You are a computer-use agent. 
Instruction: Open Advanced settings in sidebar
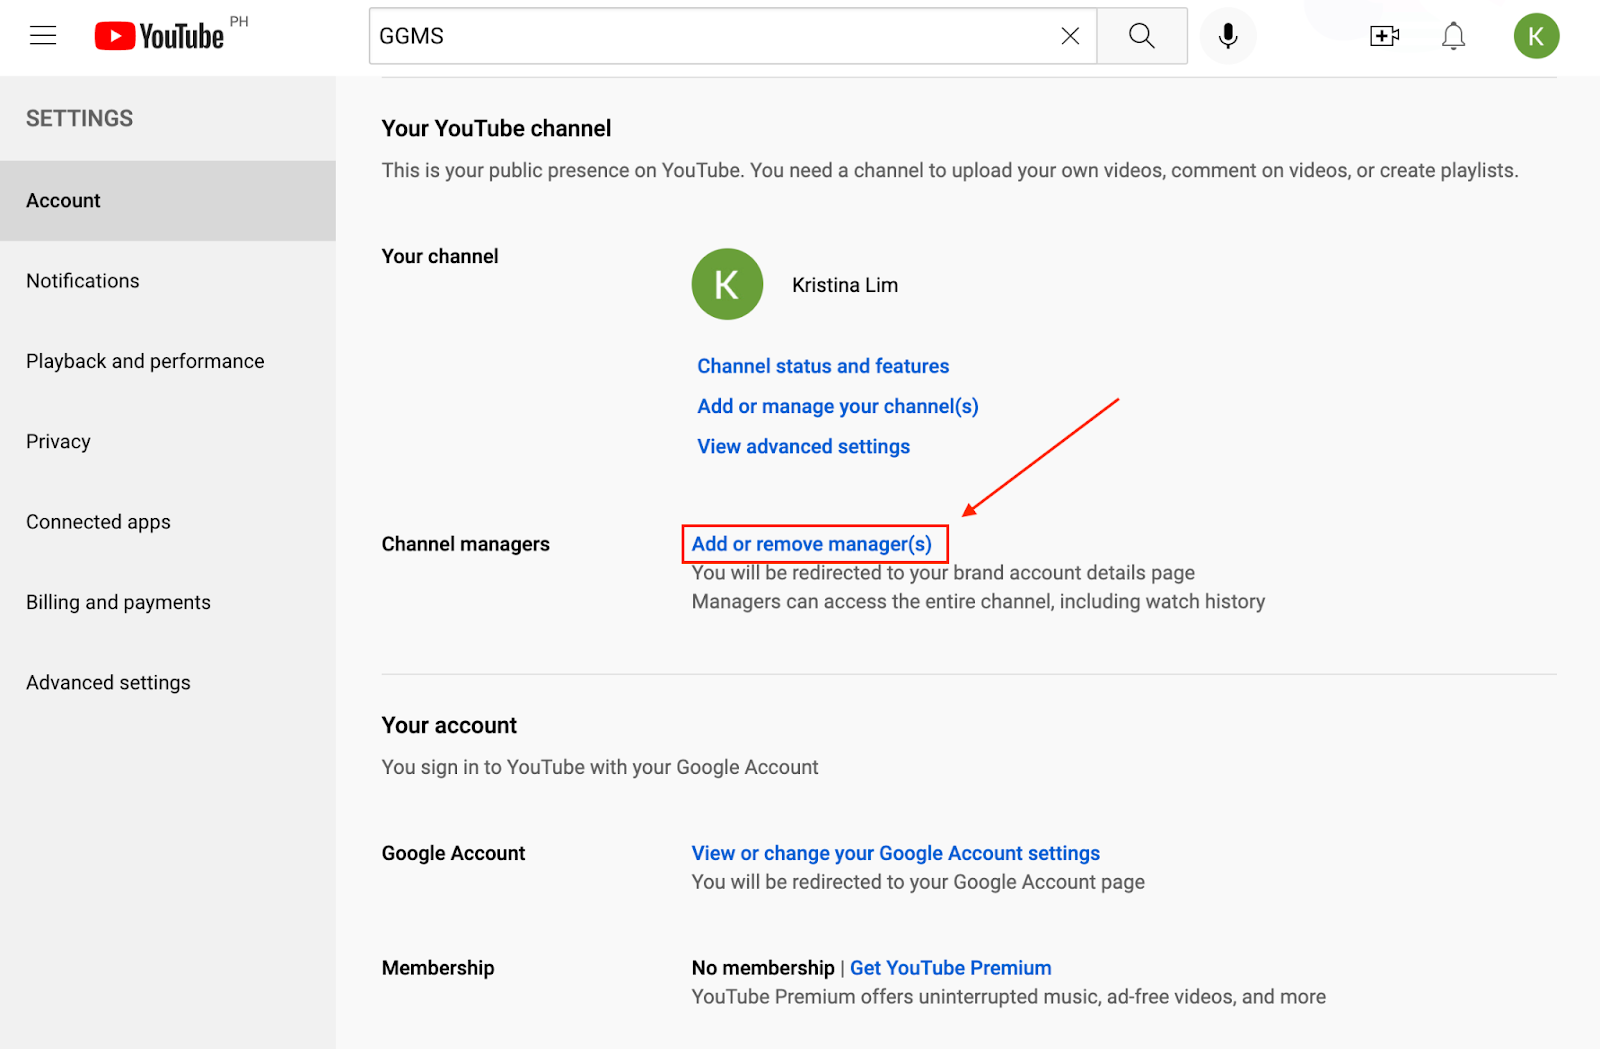pos(168,682)
